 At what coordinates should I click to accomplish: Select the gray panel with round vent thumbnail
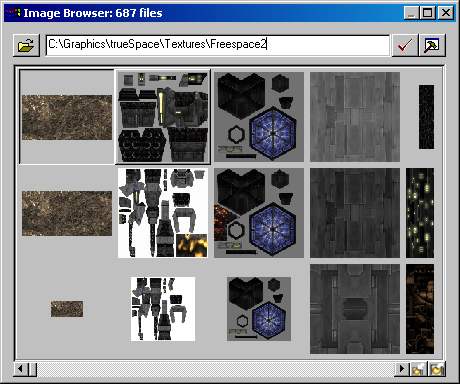(355, 309)
